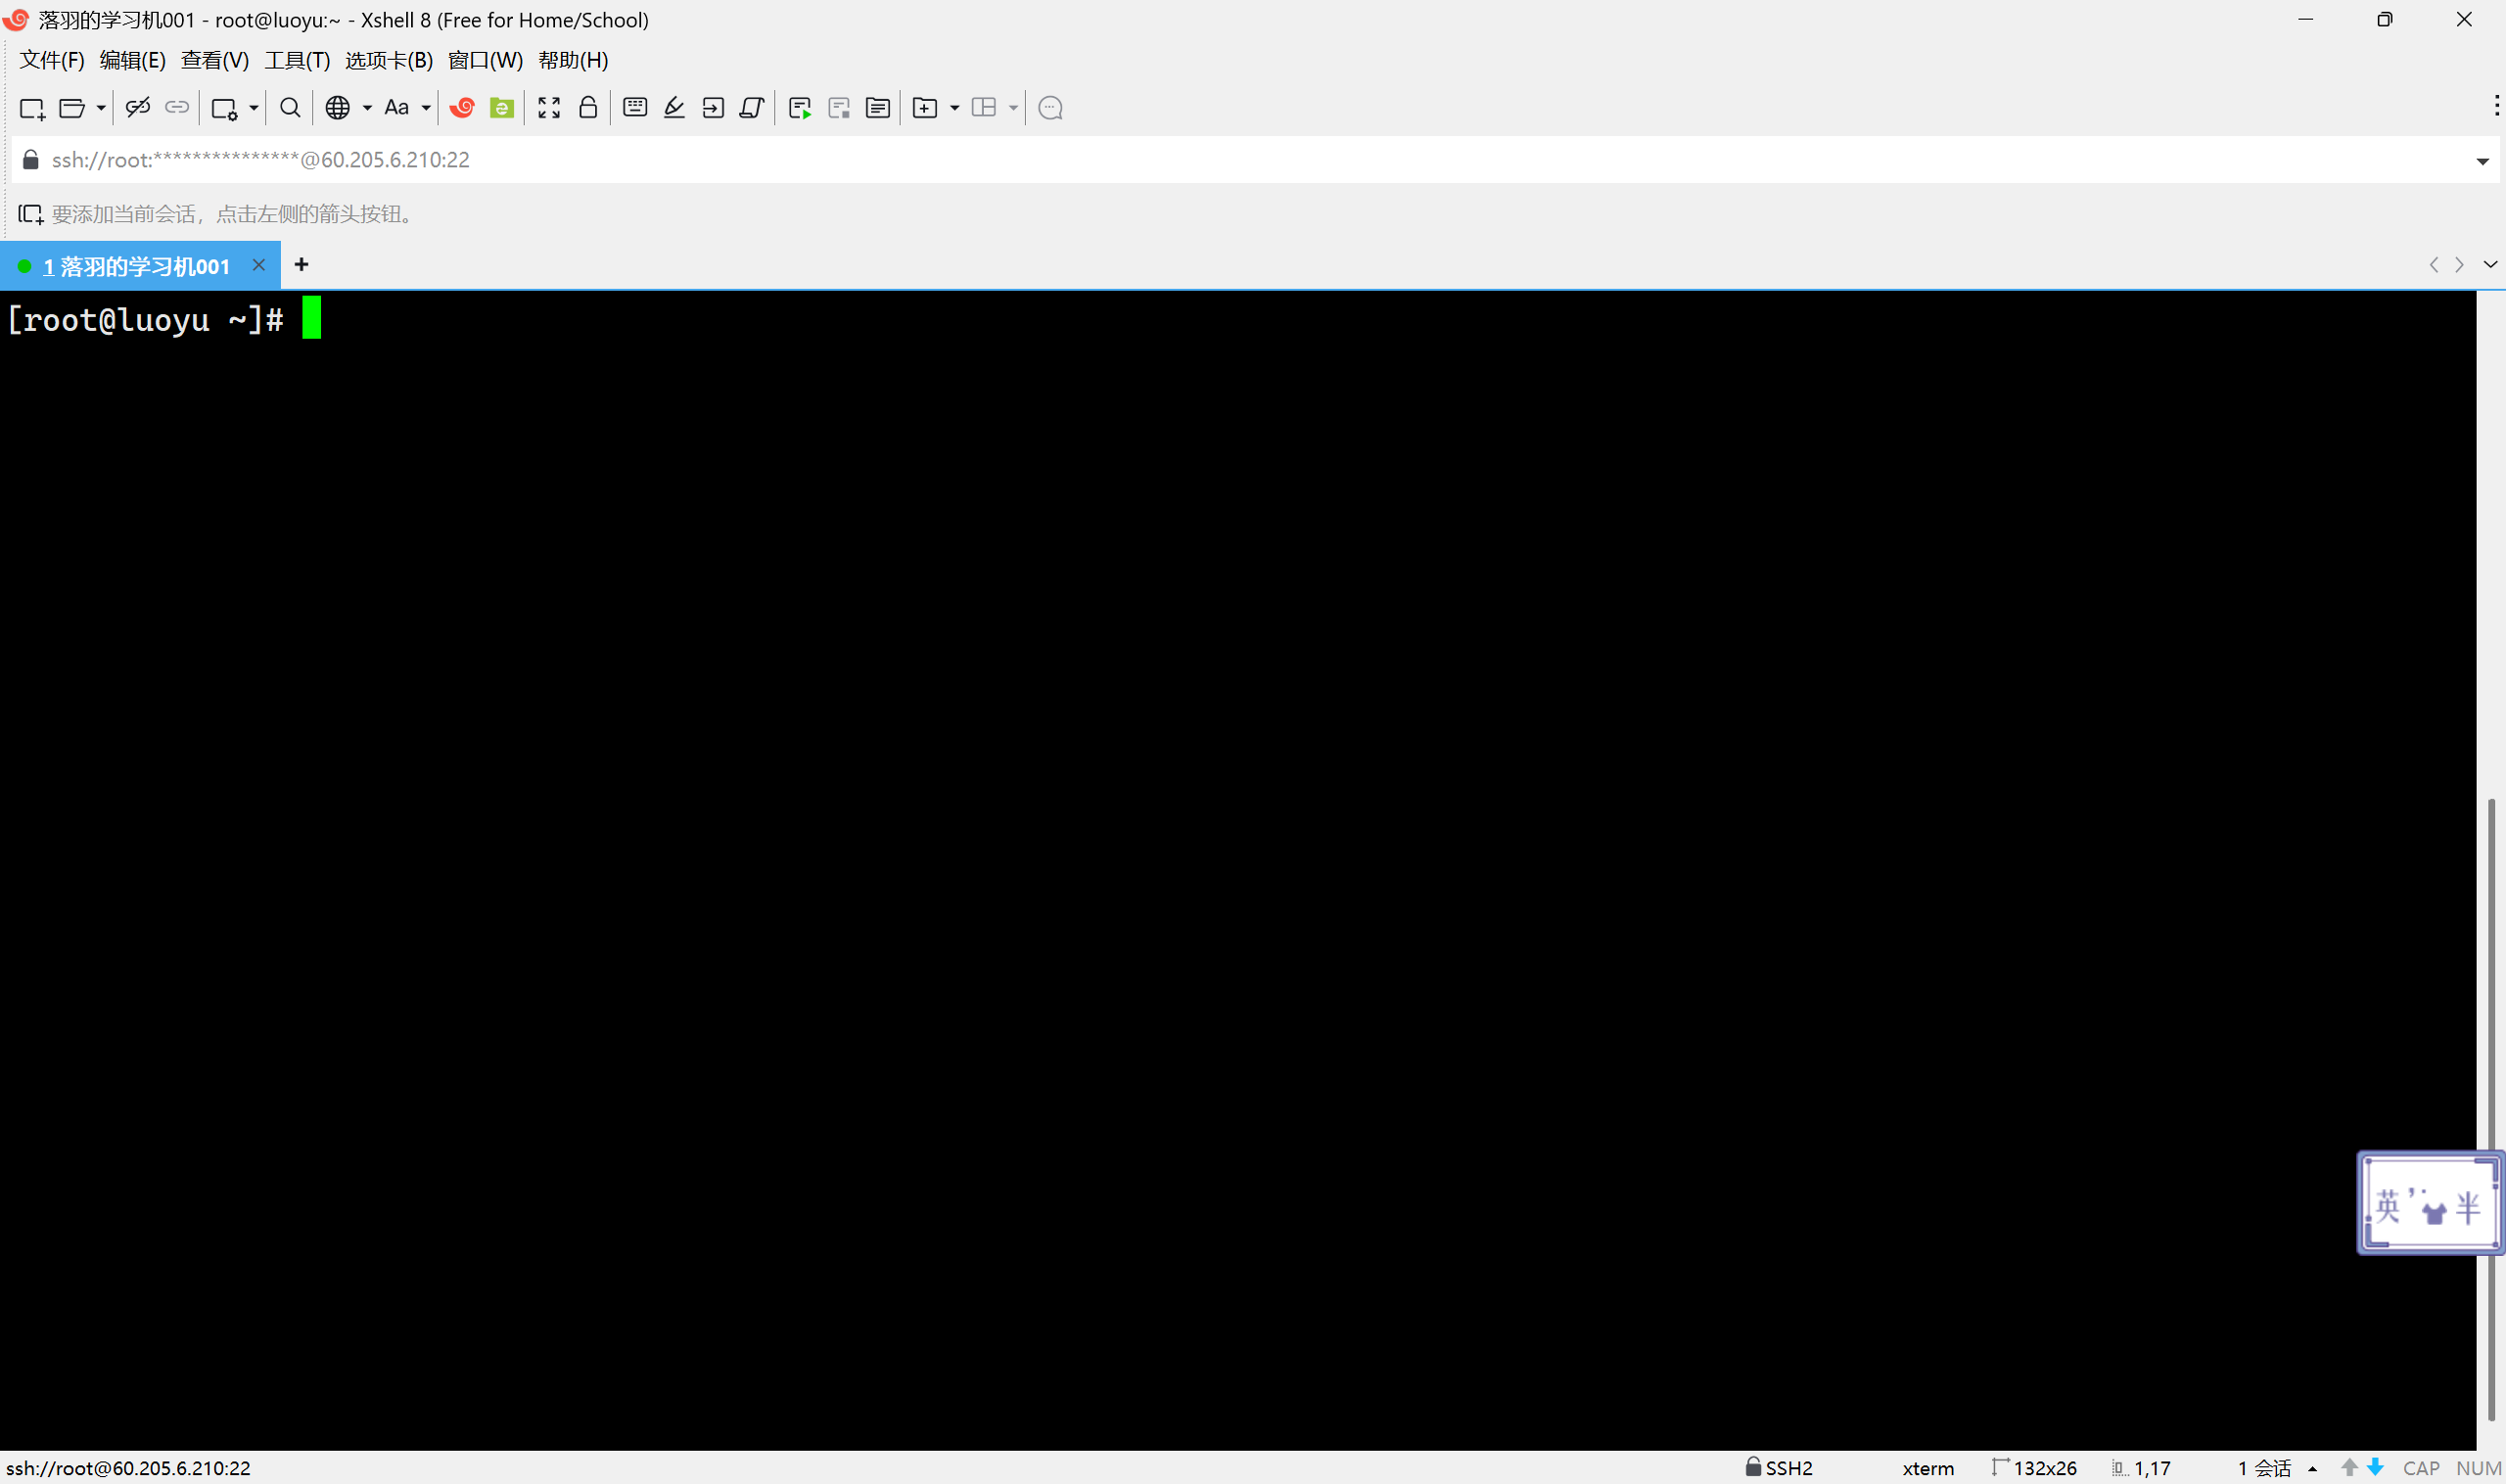Start logging with the green play icon
Image resolution: width=2506 pixels, height=1484 pixels.
799,108
